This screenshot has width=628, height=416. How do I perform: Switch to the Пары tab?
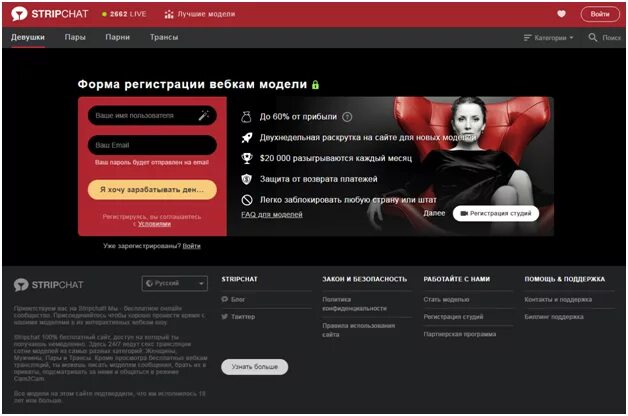[x=75, y=37]
